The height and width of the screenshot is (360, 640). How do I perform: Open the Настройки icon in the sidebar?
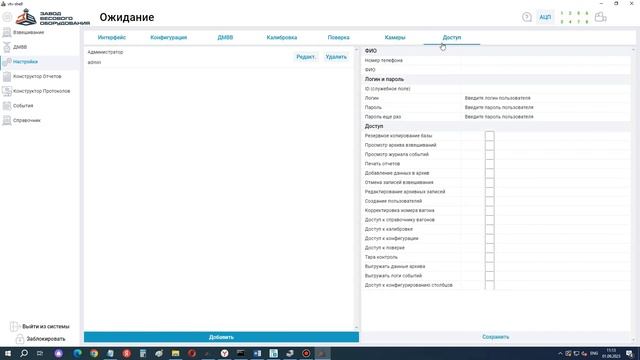point(7,62)
